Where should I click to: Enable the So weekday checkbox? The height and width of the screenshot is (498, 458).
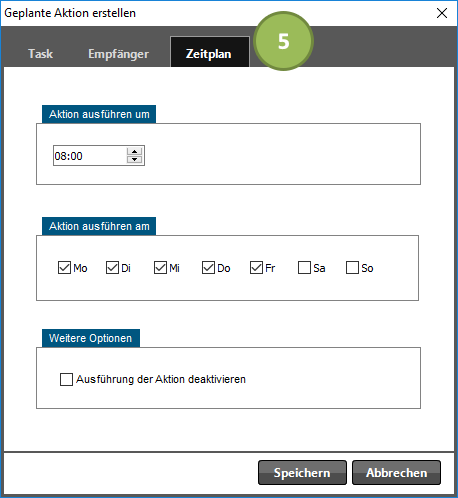click(x=352, y=268)
